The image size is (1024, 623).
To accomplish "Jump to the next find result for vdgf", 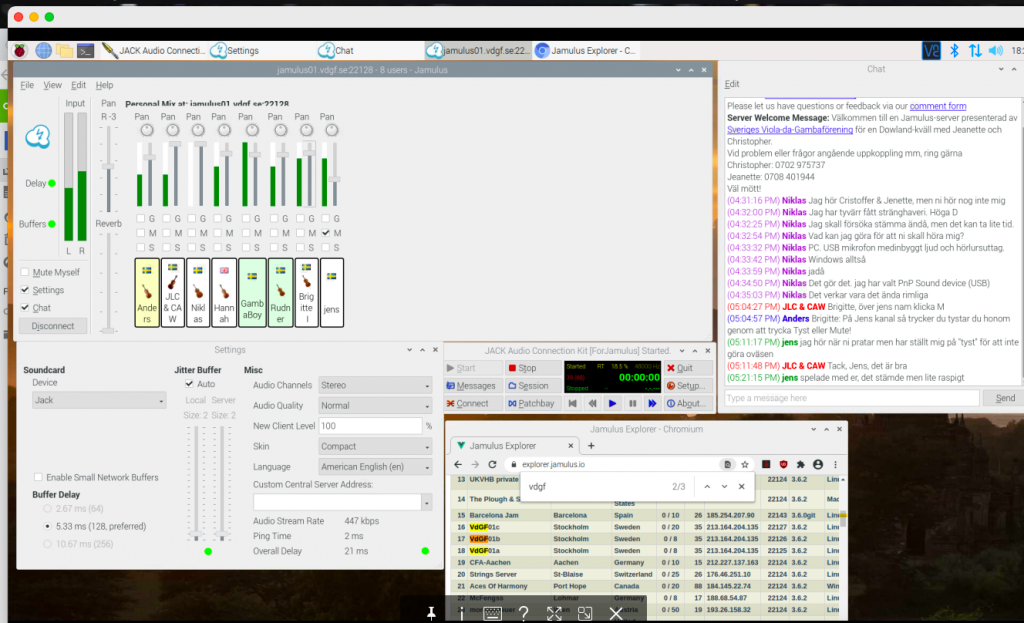I will coord(724,487).
